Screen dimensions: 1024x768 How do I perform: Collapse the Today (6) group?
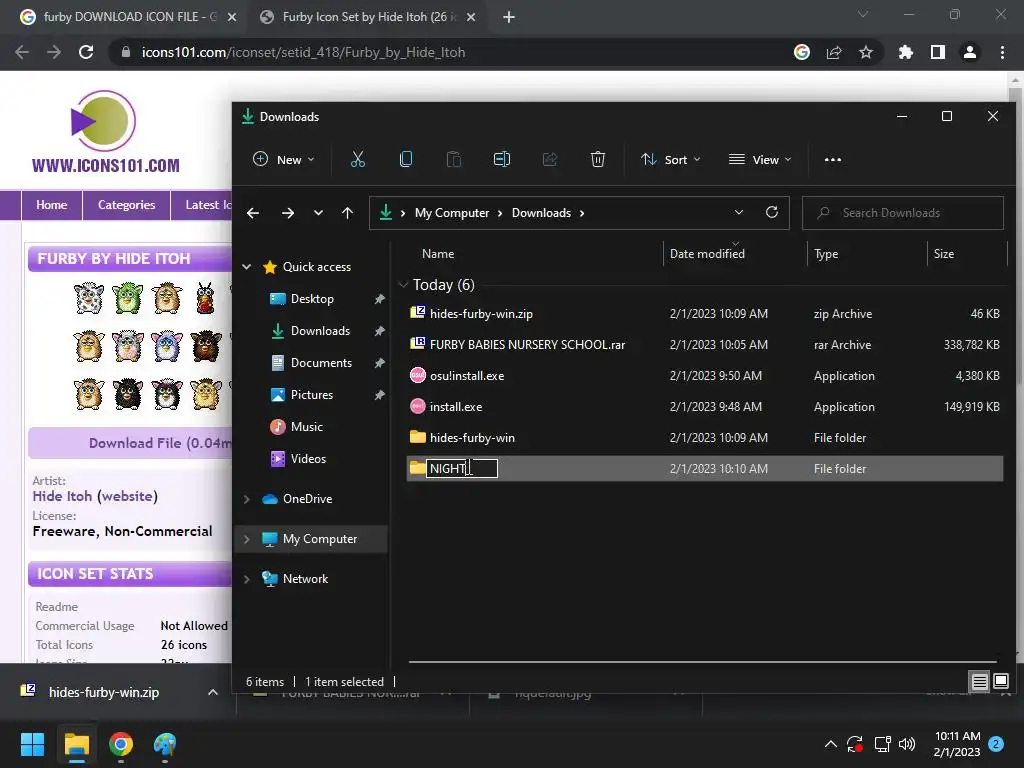point(403,285)
